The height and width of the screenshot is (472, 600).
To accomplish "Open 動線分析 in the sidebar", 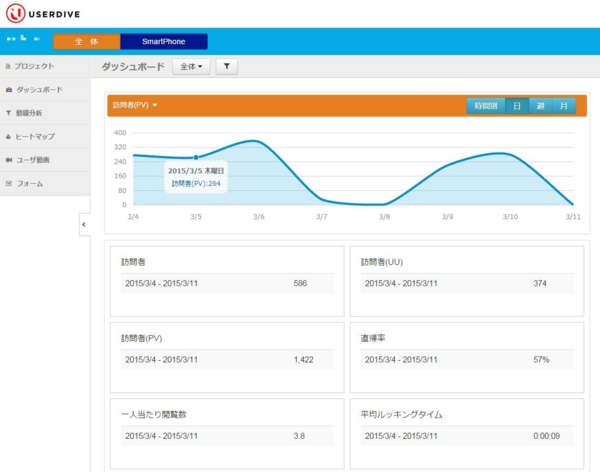I will [45, 113].
